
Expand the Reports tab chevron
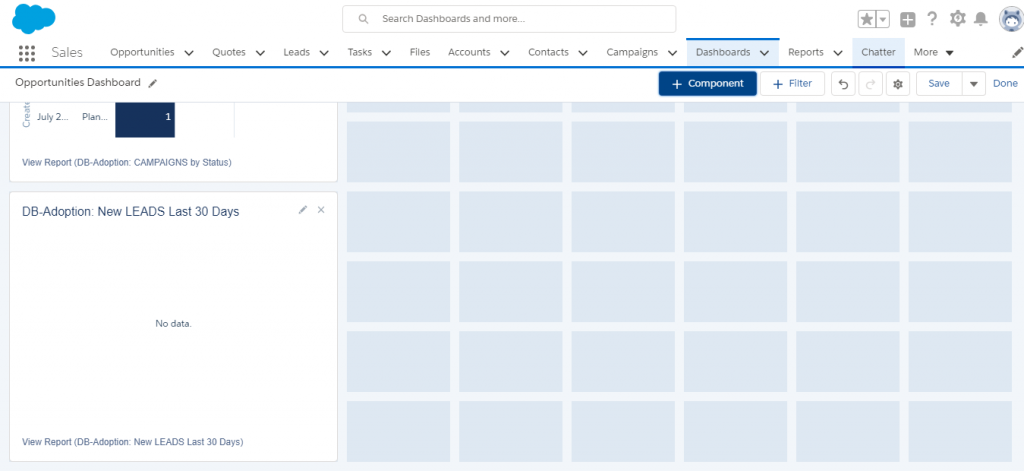(838, 53)
